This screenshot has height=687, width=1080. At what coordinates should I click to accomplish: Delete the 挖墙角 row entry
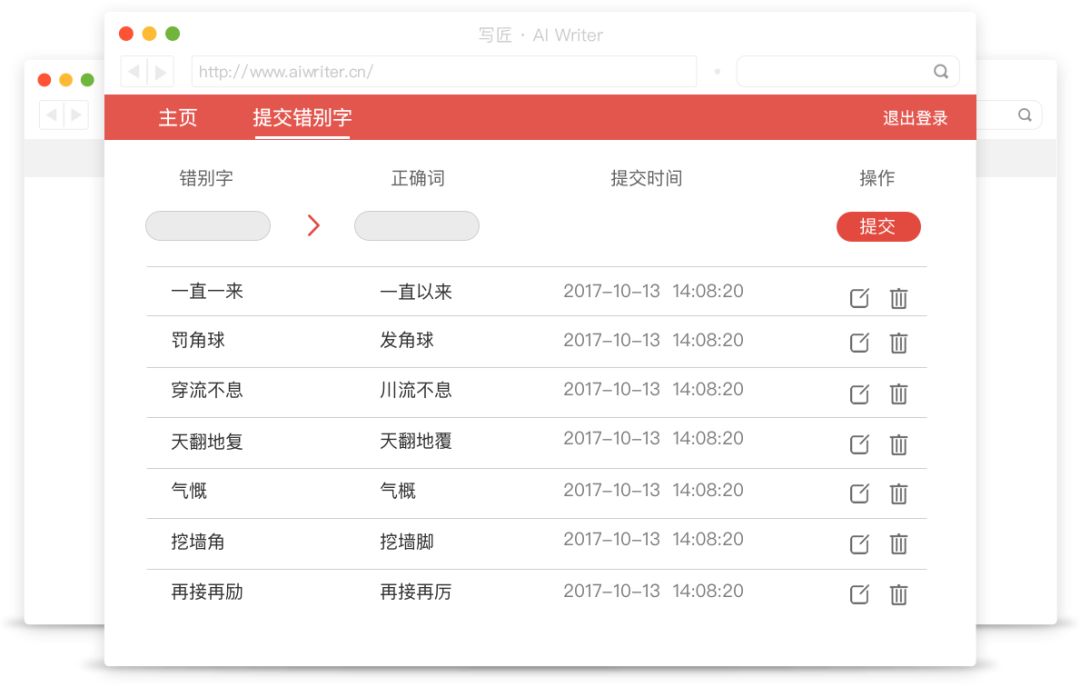tap(898, 544)
